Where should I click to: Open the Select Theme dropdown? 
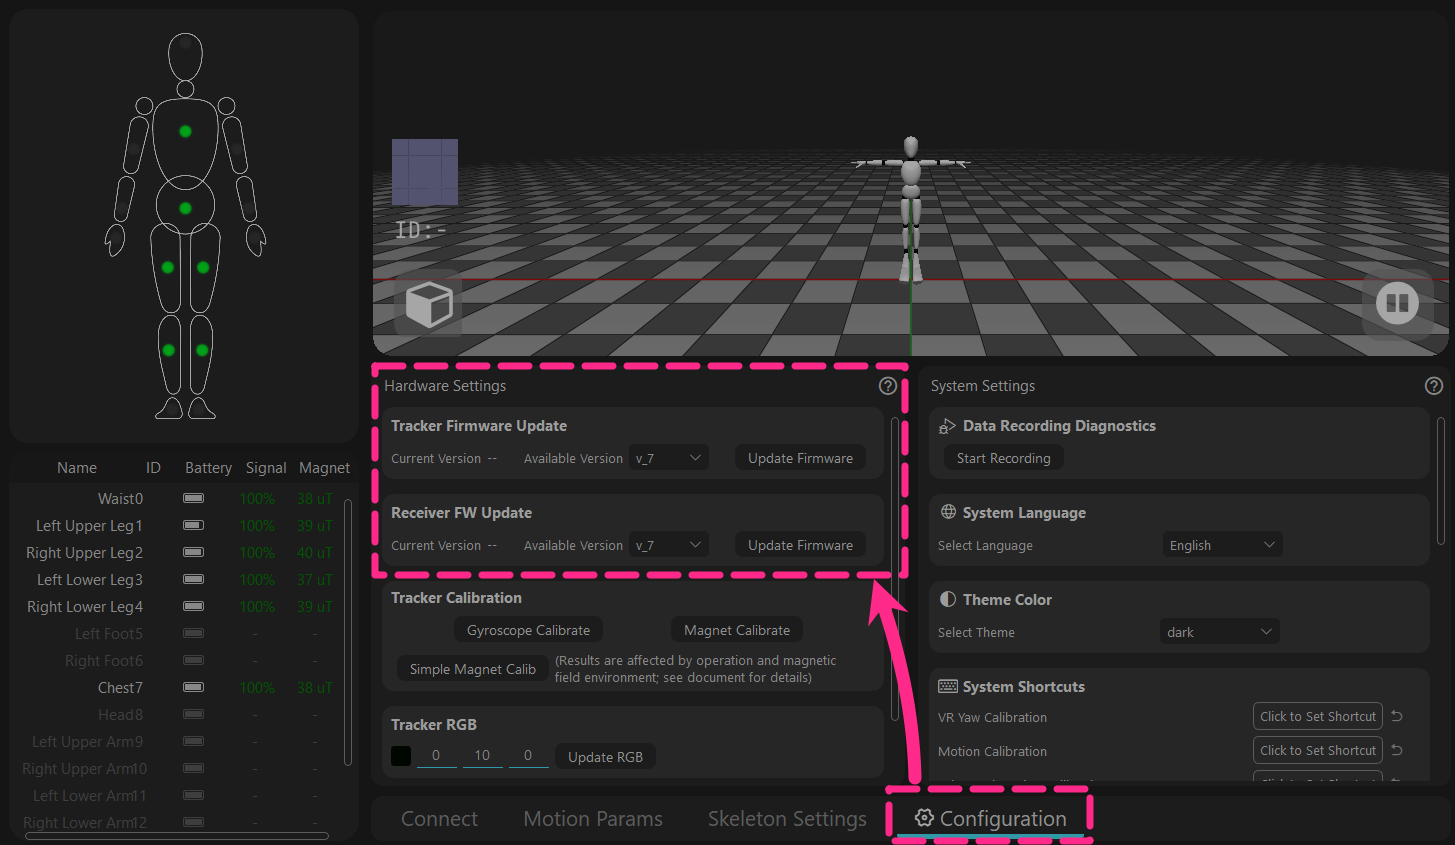(x=1220, y=632)
